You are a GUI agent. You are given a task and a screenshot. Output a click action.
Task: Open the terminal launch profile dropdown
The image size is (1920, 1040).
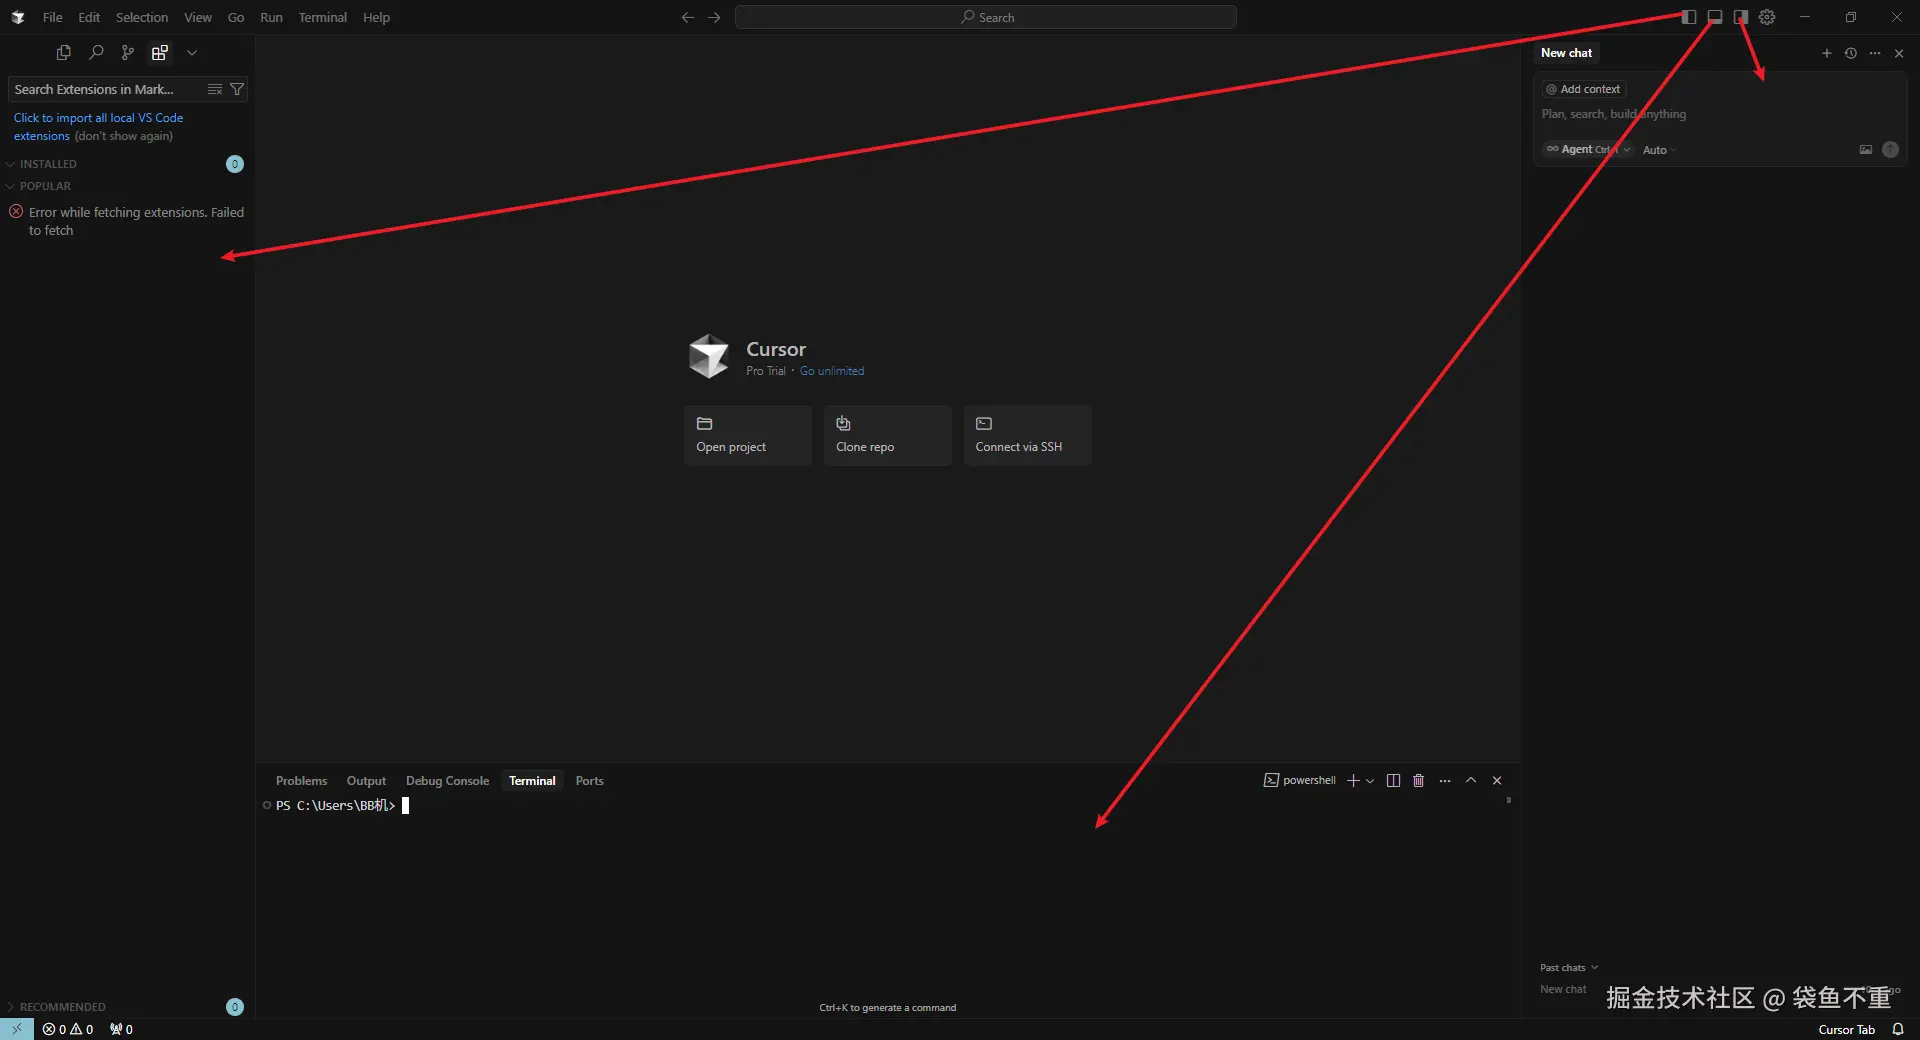[1370, 780]
